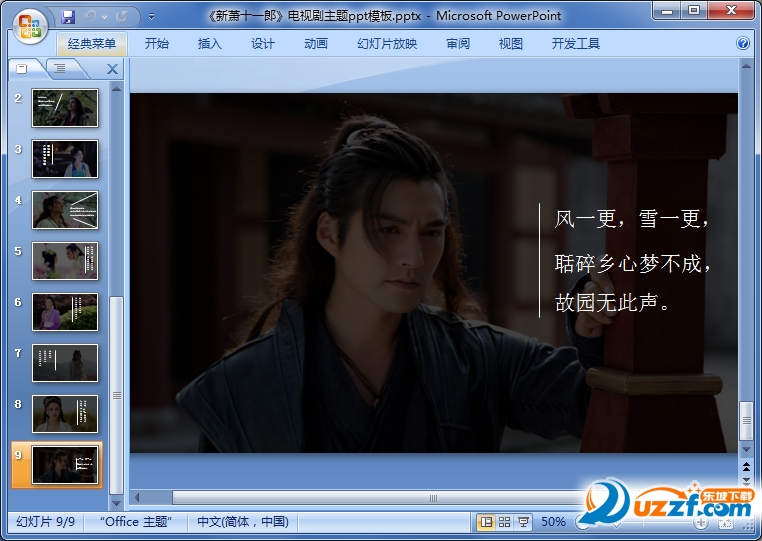Click thumbnail pane scroll up arrow

(x=116, y=89)
